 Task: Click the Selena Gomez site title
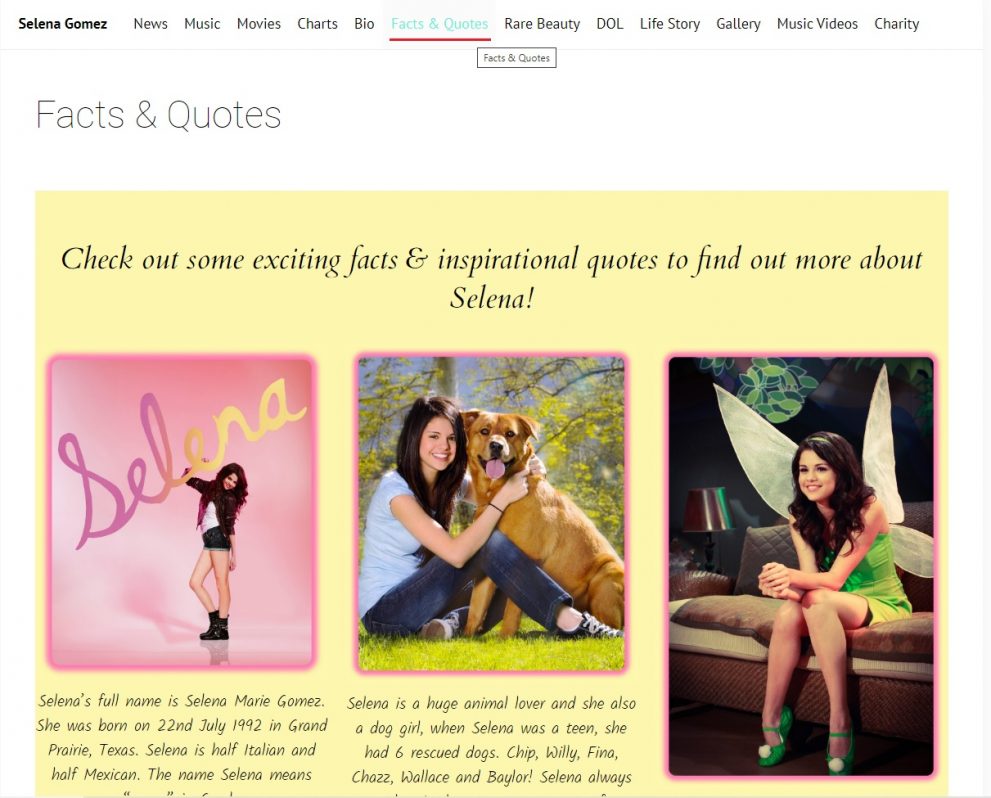63,24
